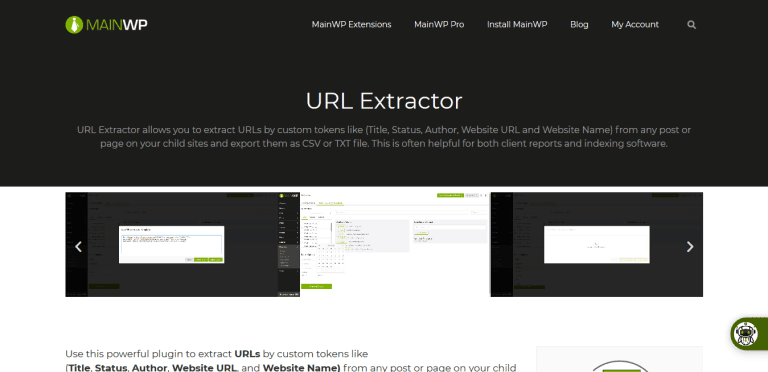The width and height of the screenshot is (768, 372).
Task: Go to Blog page
Action: [579, 24]
